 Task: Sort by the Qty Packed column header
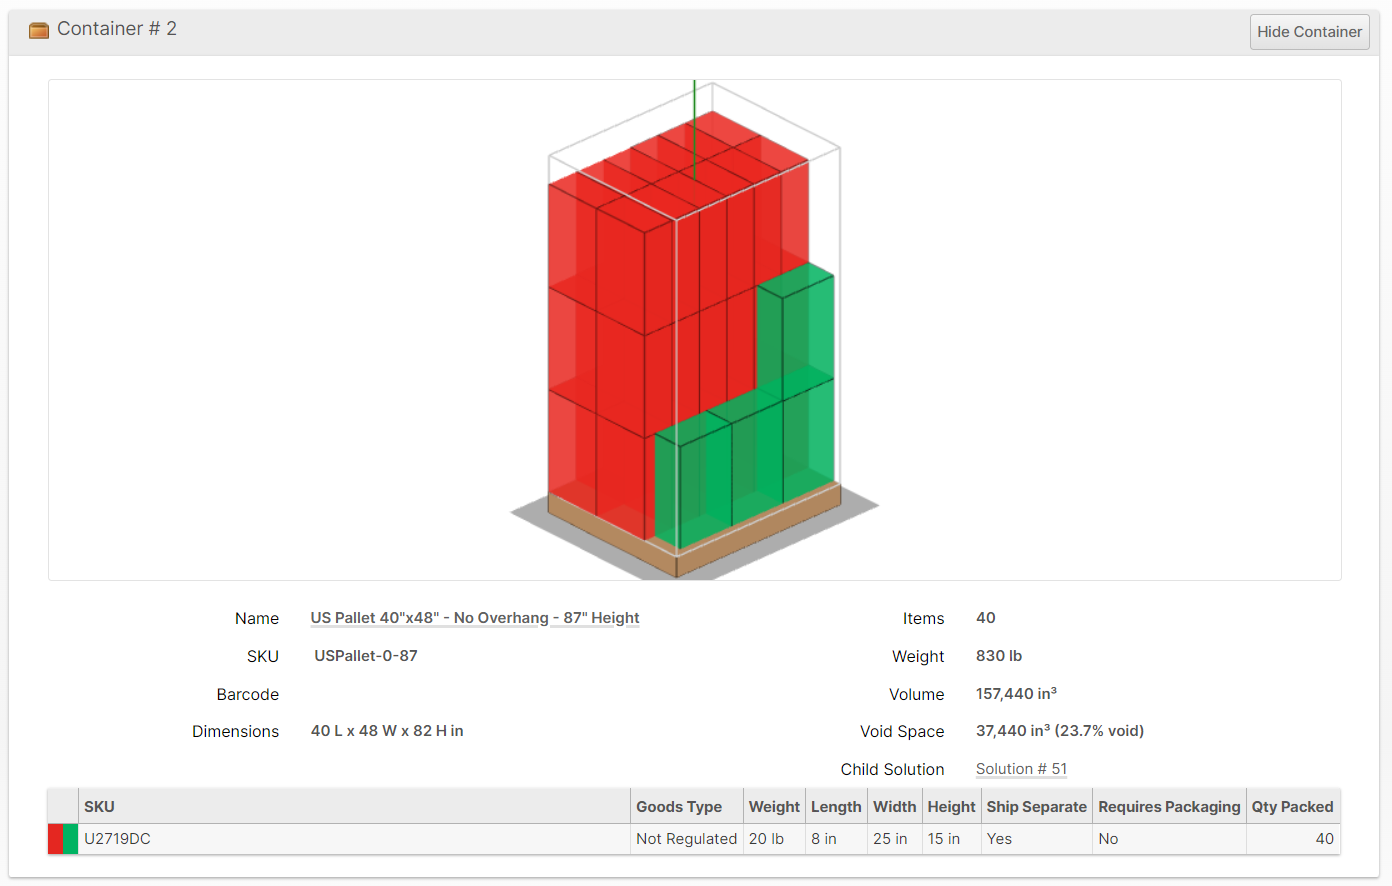point(1292,807)
